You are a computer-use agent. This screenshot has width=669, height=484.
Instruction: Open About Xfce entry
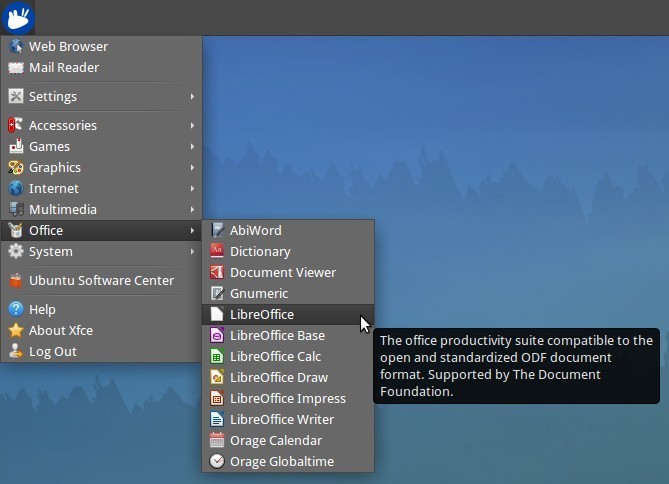point(102,330)
